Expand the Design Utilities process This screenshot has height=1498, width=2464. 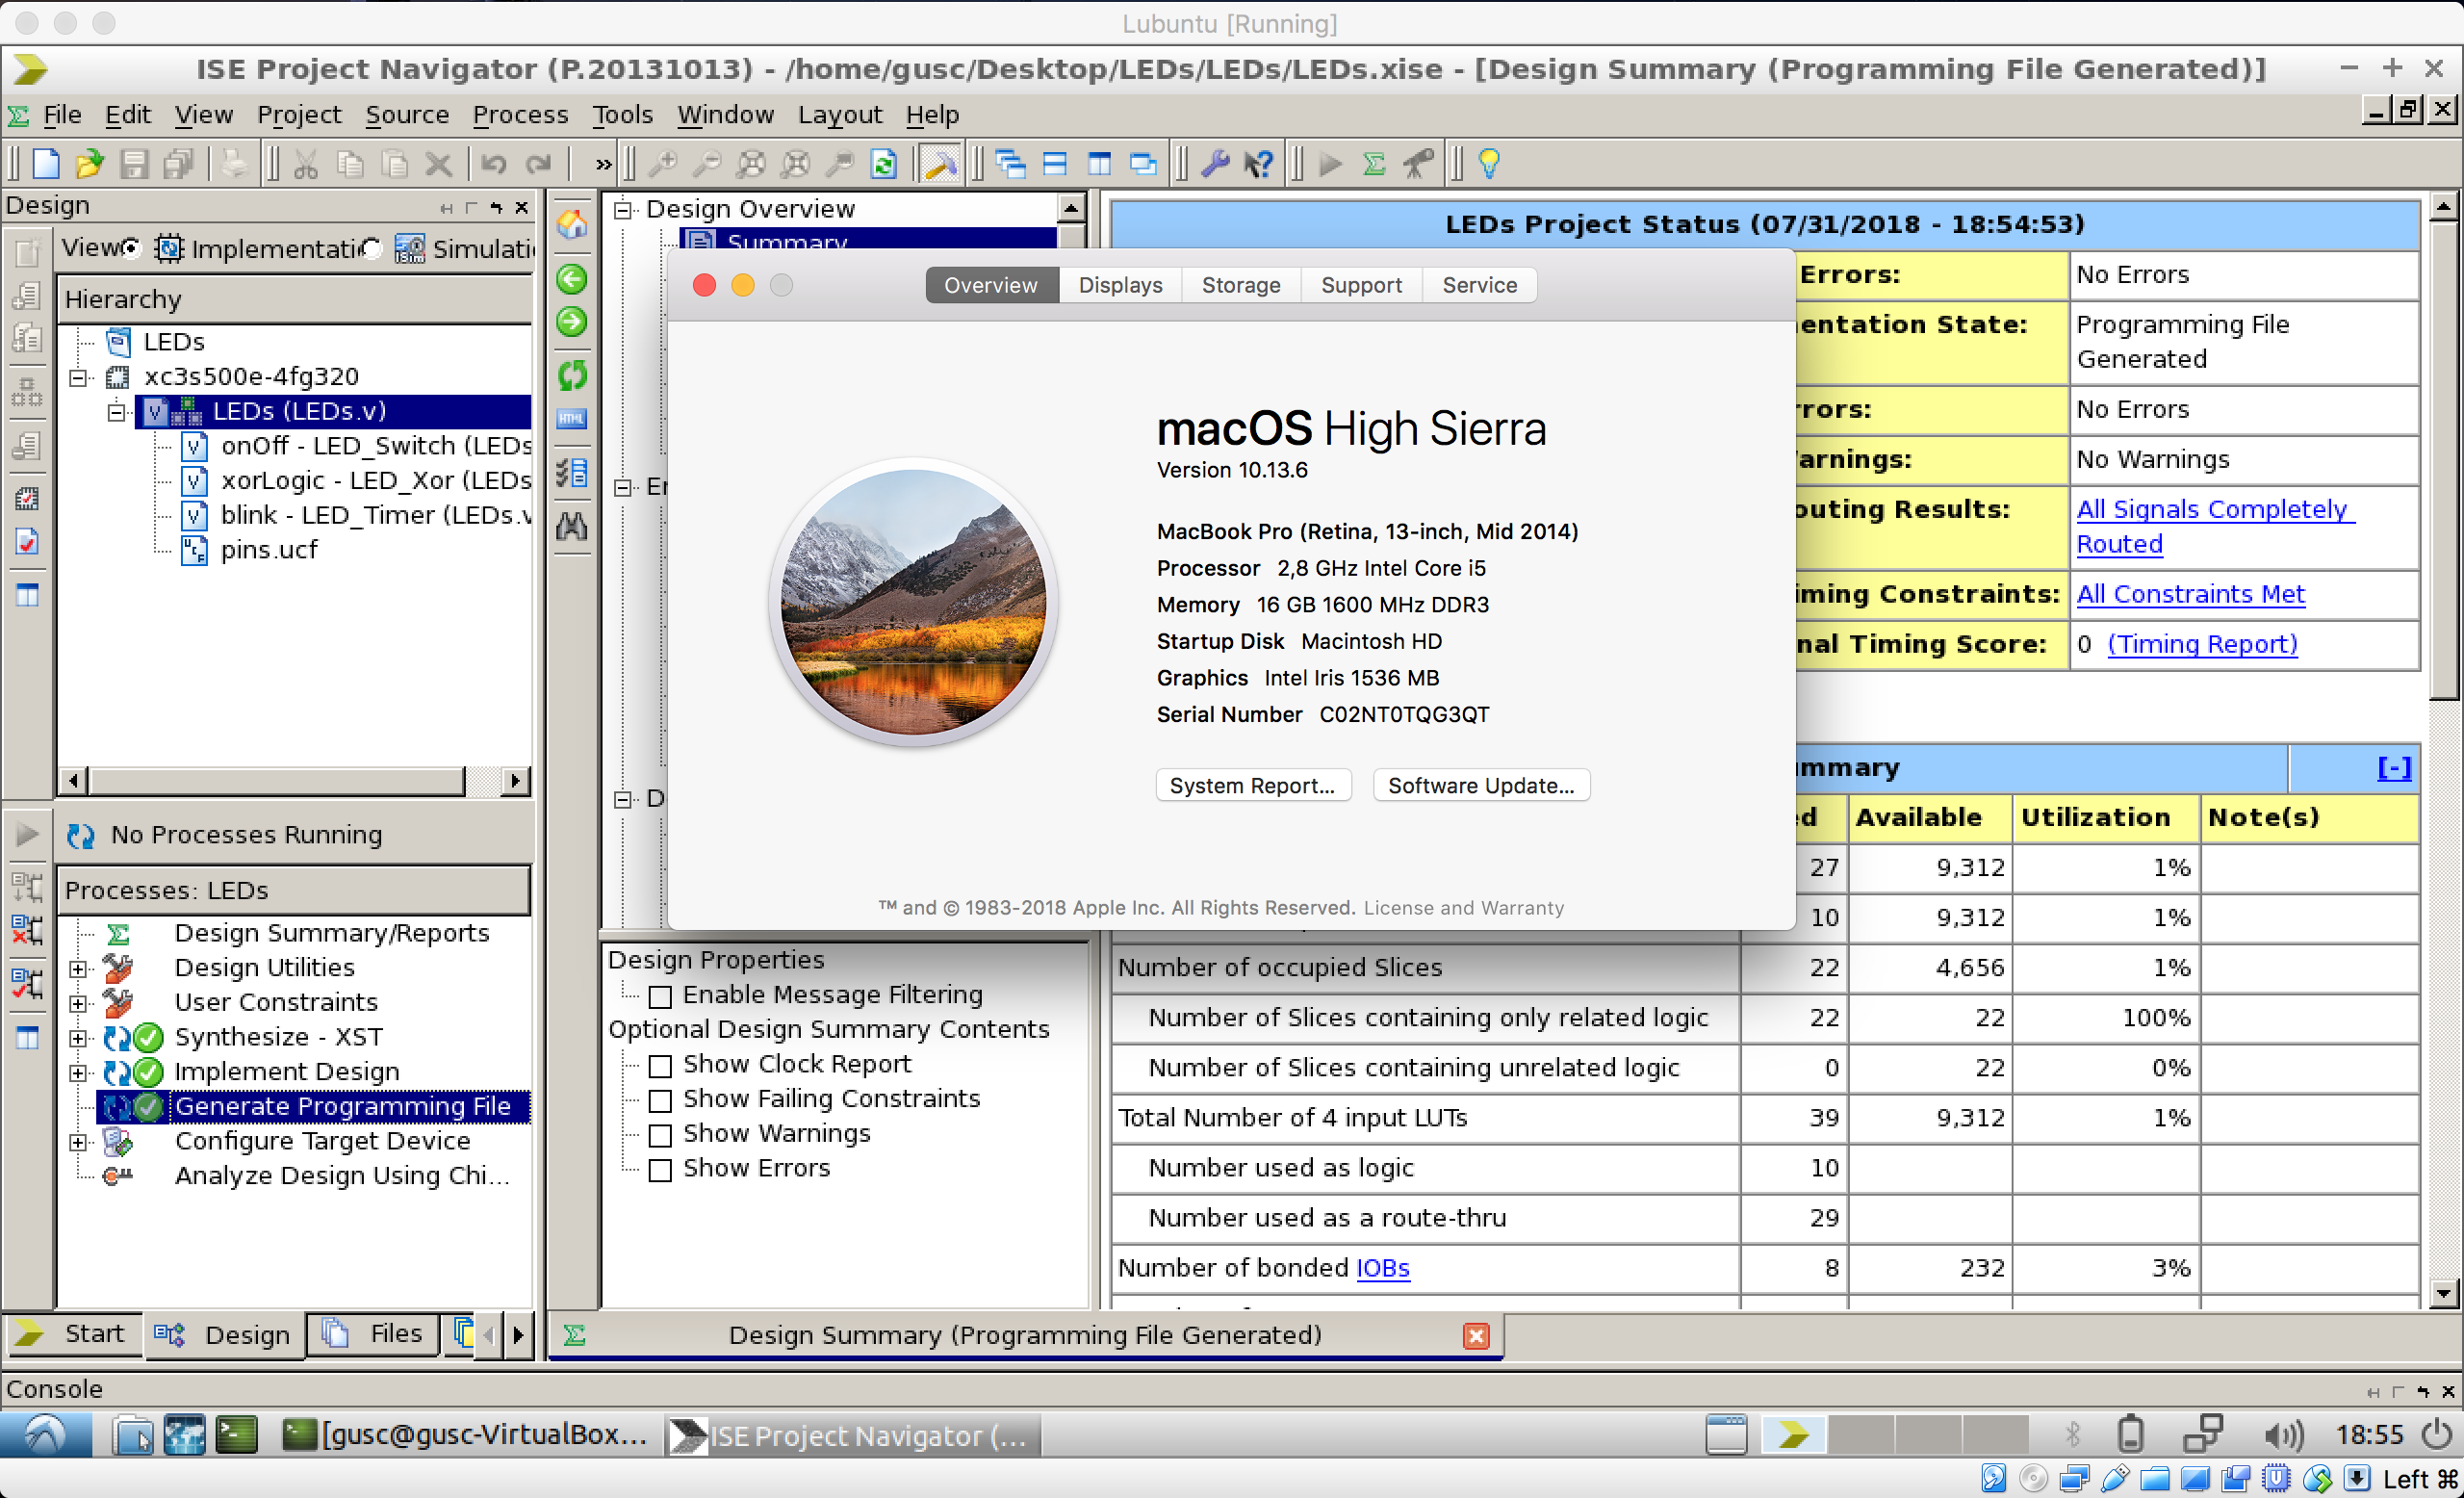(x=78, y=968)
